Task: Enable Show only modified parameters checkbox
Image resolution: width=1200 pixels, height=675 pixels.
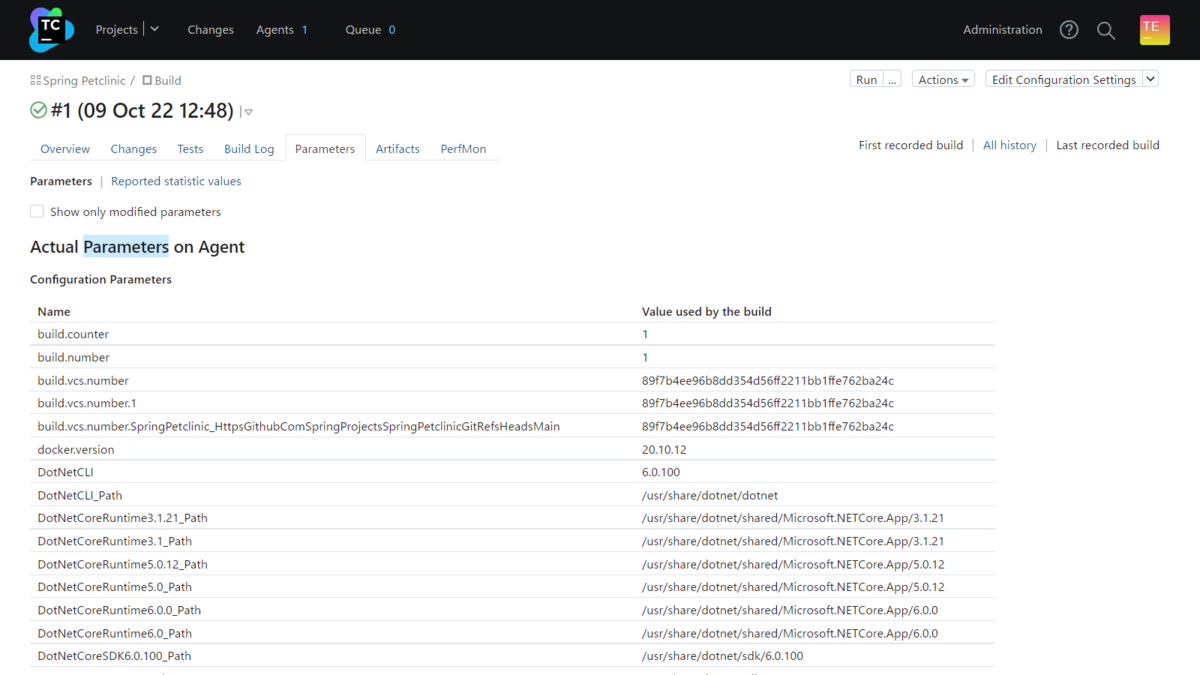Action: (x=37, y=211)
